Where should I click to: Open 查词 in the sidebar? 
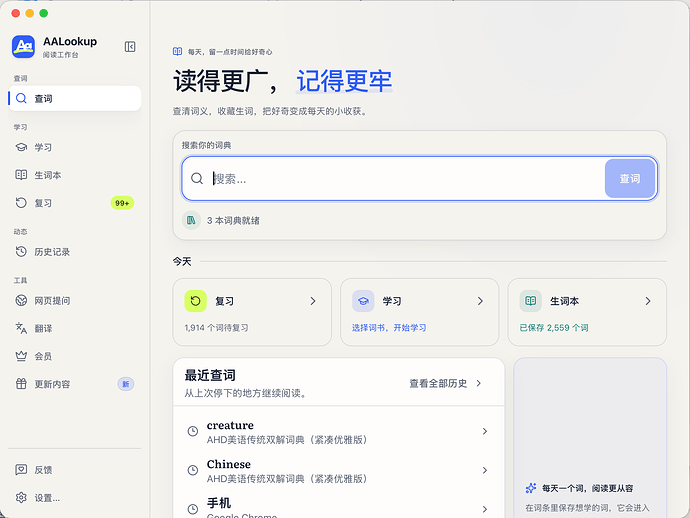click(x=74, y=98)
